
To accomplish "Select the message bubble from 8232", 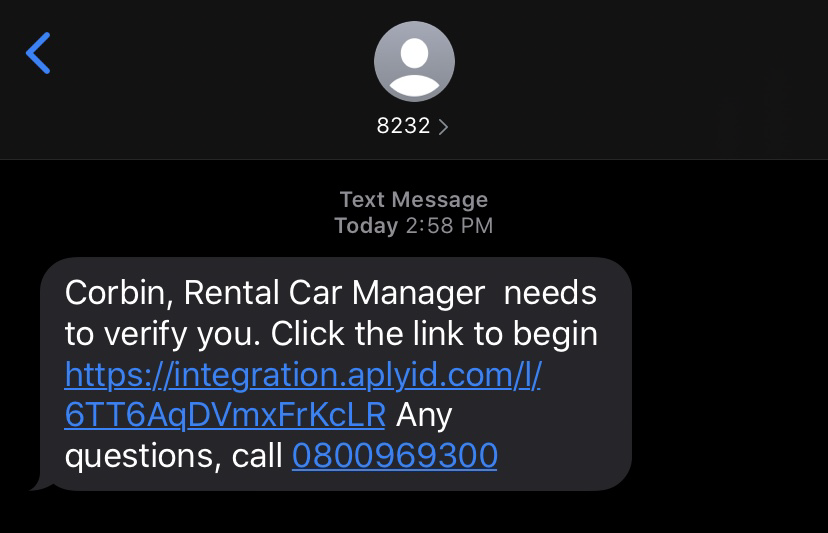I will pos(336,374).
